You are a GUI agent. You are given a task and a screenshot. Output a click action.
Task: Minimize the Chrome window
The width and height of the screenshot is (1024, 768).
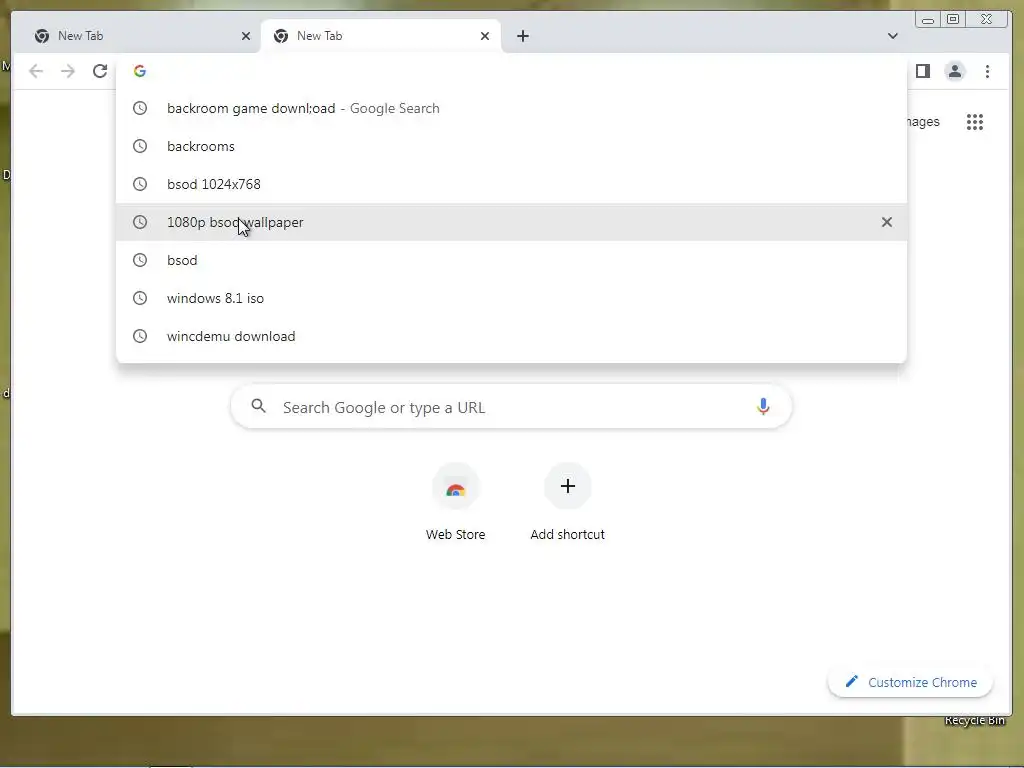(x=927, y=20)
